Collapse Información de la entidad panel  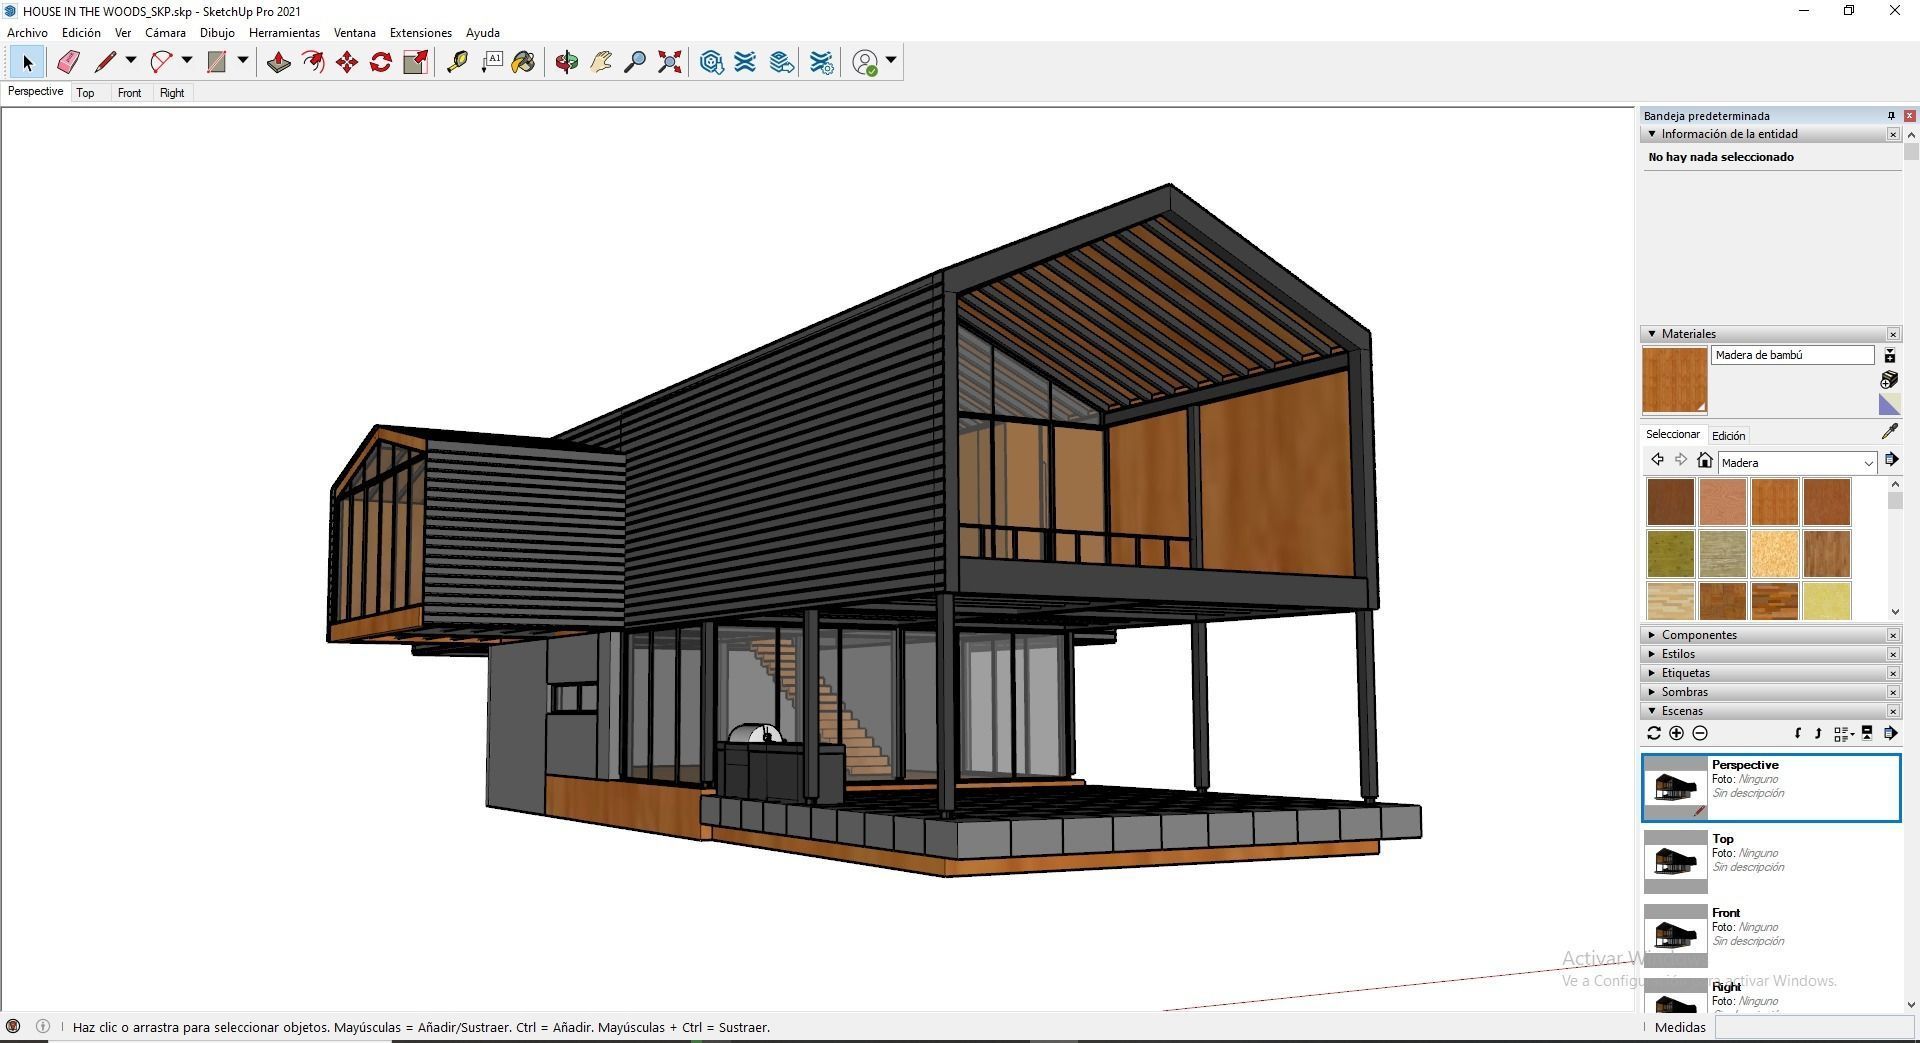point(1772,134)
